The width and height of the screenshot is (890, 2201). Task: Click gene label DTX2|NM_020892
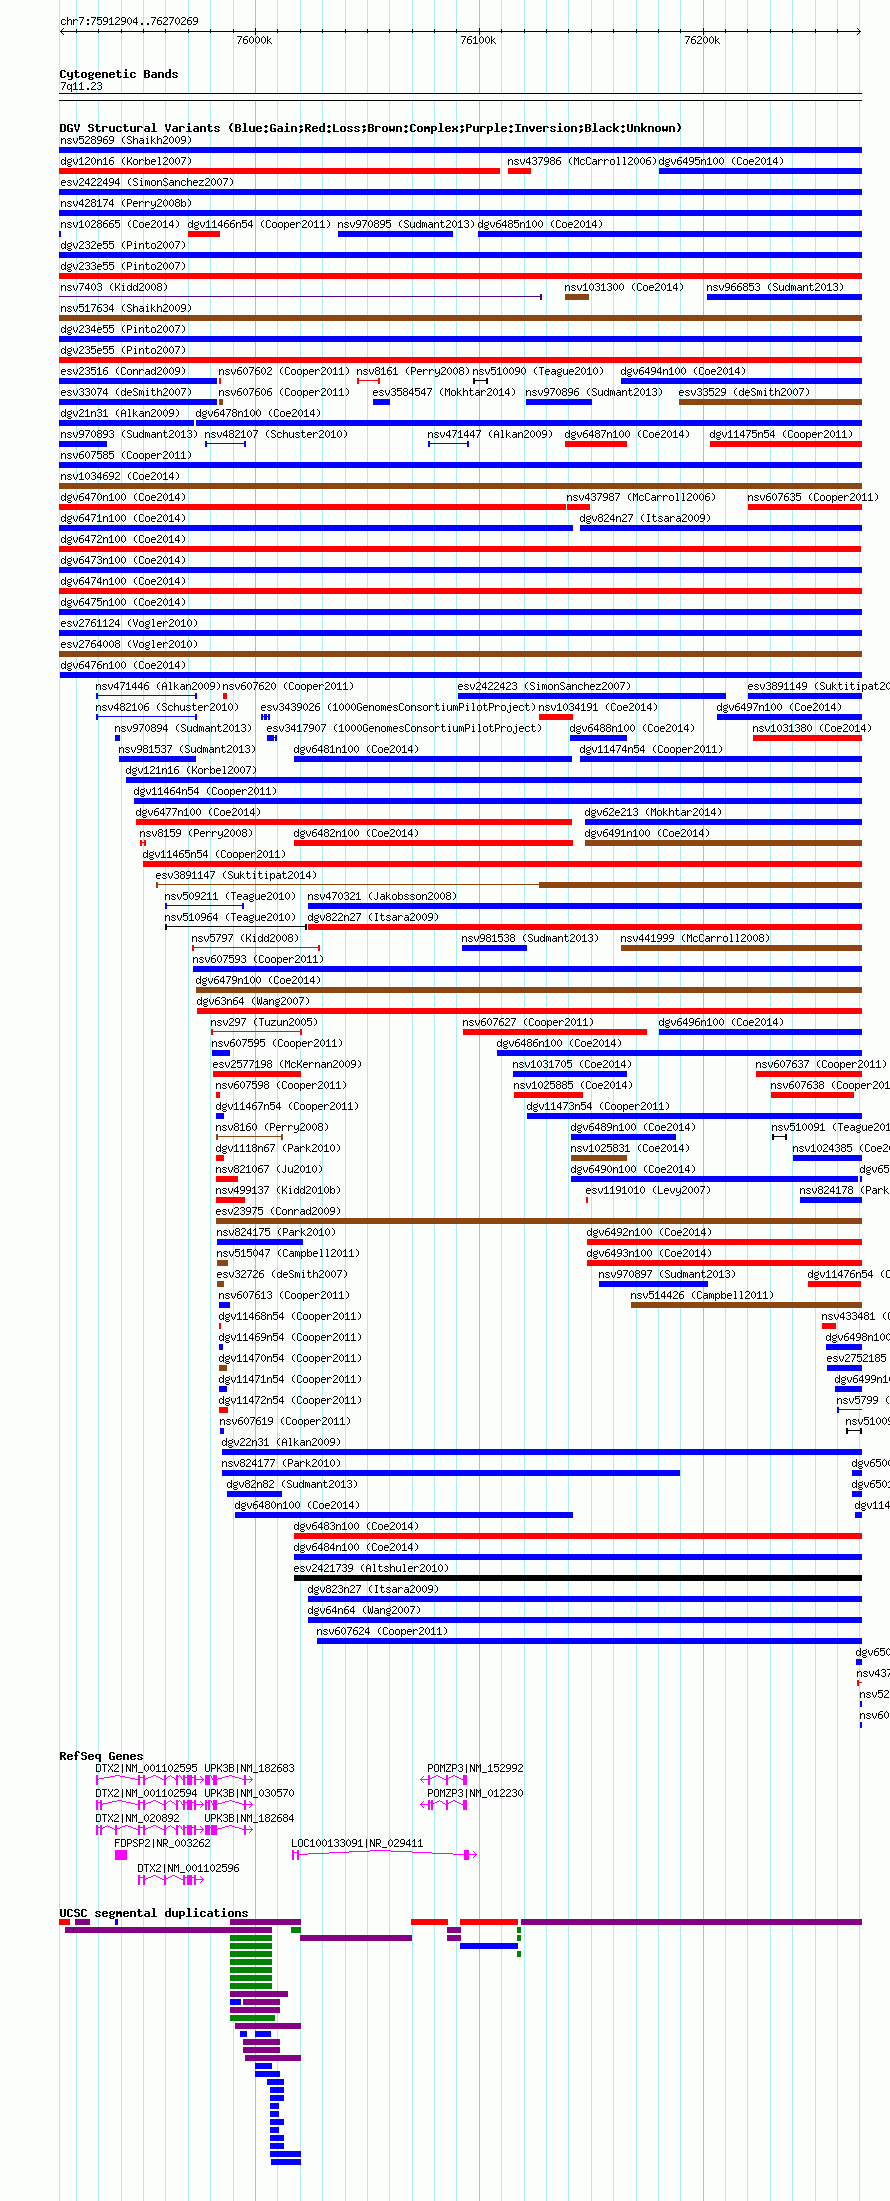point(137,1818)
